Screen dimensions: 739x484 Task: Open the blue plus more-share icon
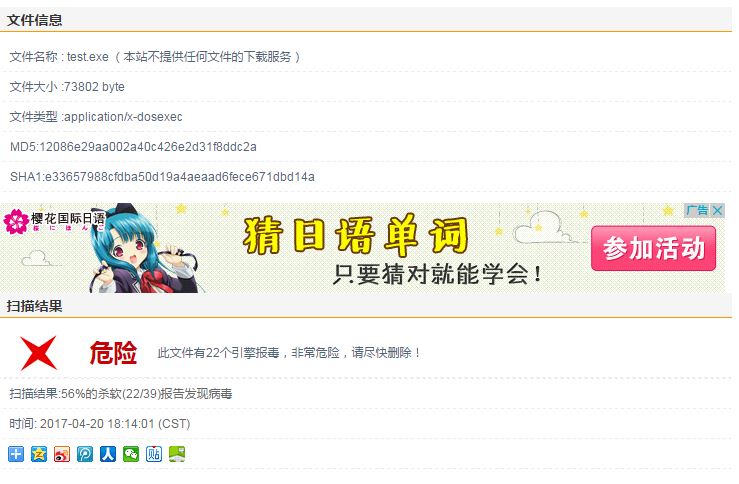pyautogui.click(x=16, y=454)
